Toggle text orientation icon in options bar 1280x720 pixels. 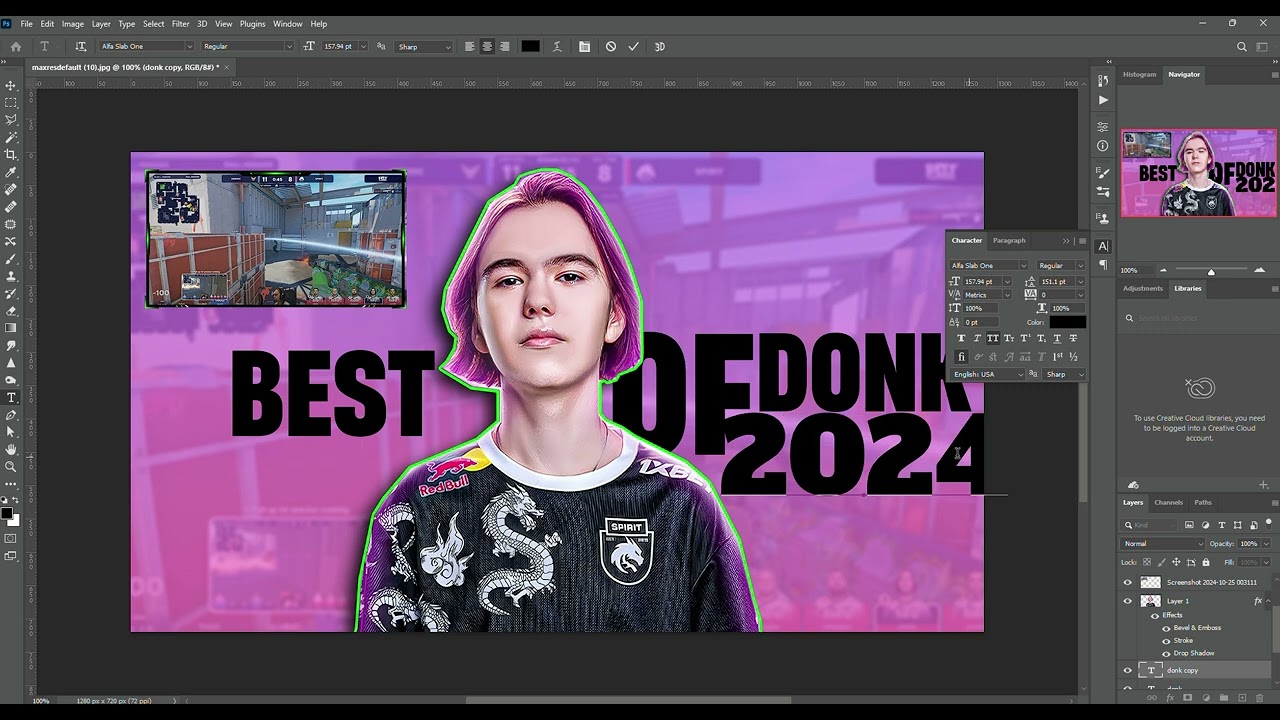[x=81, y=46]
